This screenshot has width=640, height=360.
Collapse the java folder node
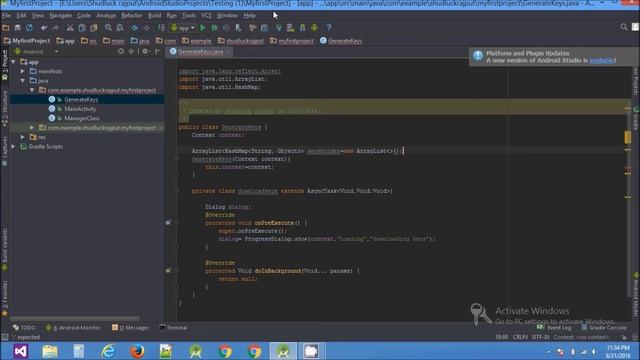coord(23,81)
